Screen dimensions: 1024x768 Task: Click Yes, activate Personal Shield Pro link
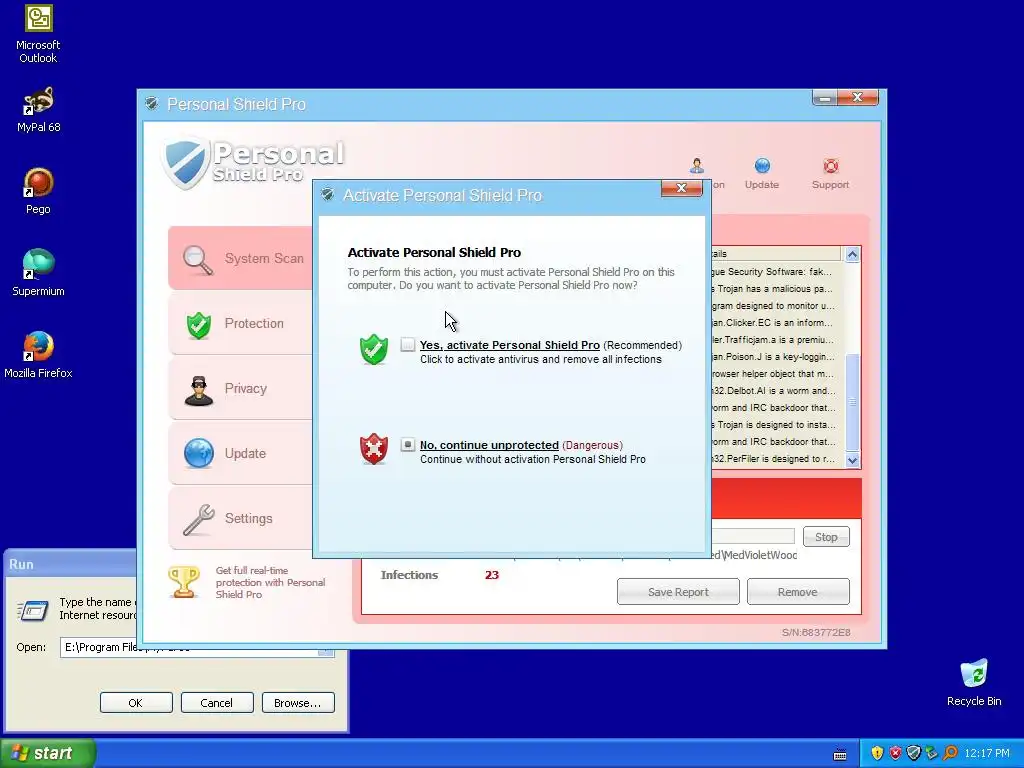click(x=509, y=345)
